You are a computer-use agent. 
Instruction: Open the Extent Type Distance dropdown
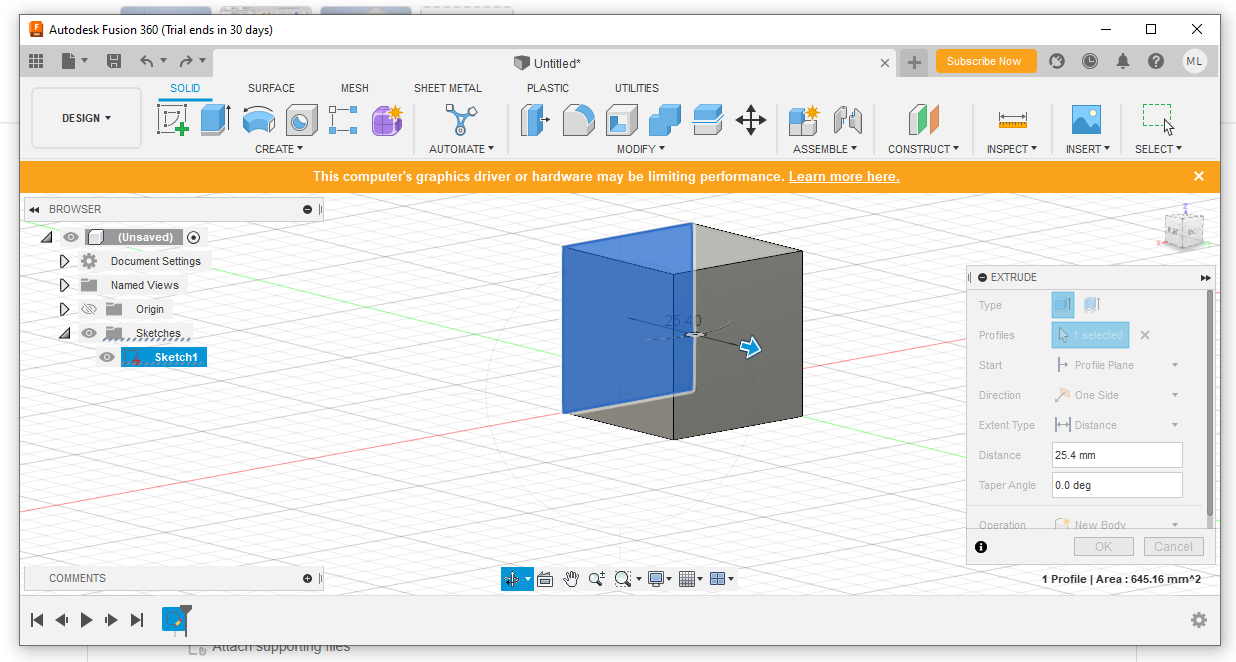point(1118,425)
